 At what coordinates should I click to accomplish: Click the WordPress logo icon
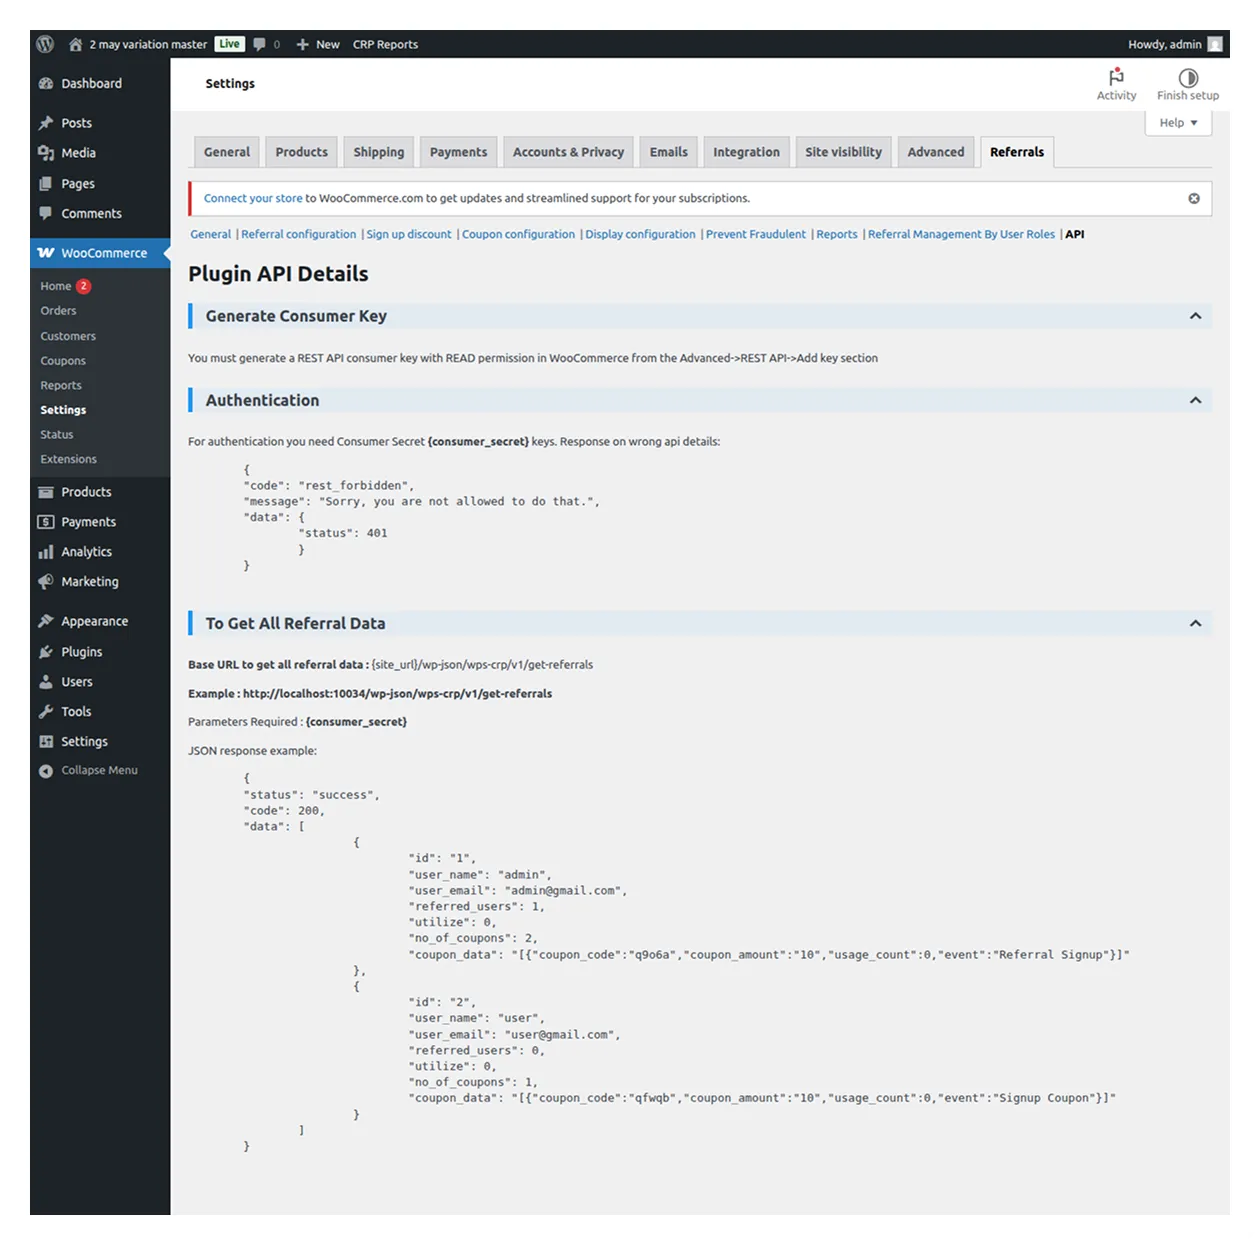pyautogui.click(x=45, y=44)
